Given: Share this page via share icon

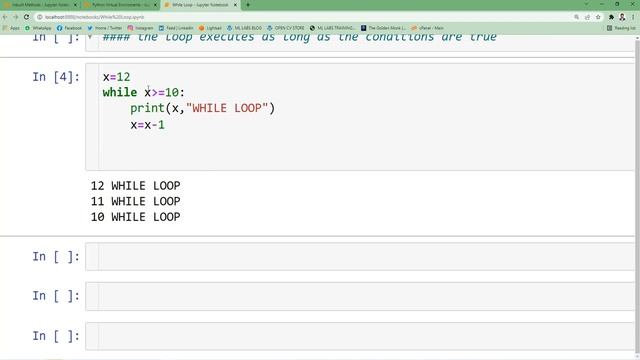Looking at the screenshot, I should 587,17.
